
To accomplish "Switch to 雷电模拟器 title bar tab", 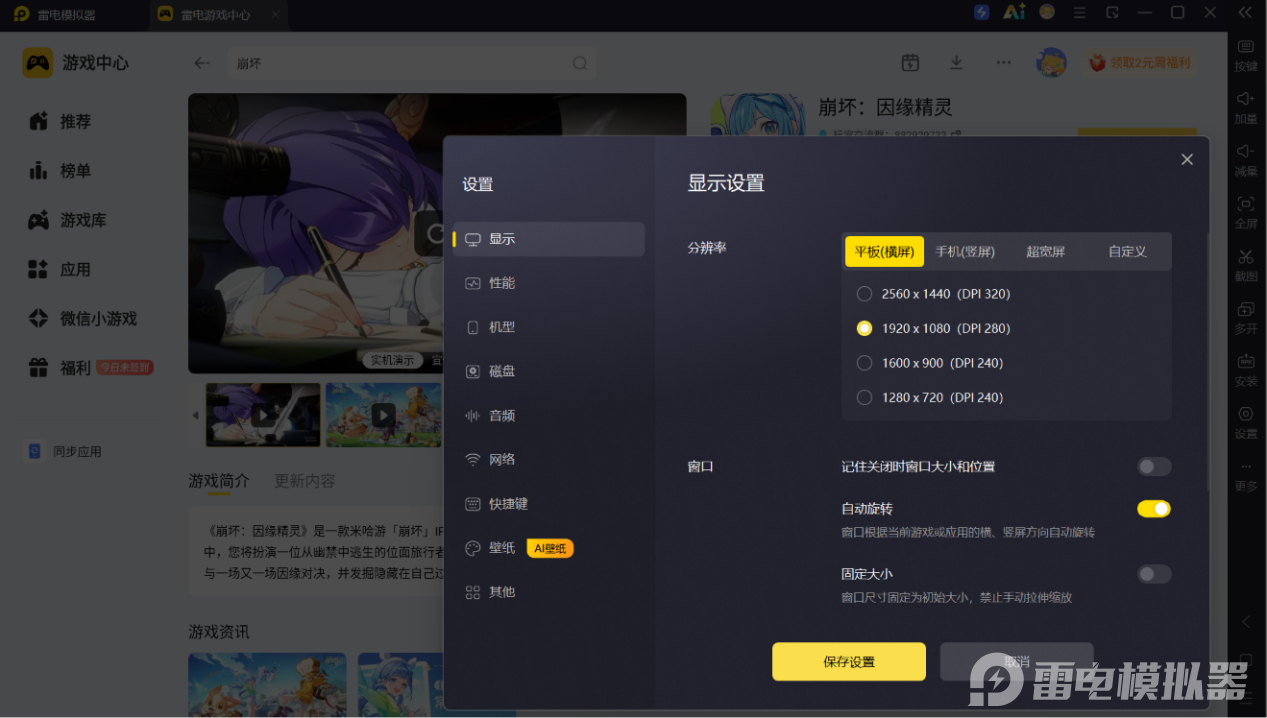I will [x=68, y=15].
